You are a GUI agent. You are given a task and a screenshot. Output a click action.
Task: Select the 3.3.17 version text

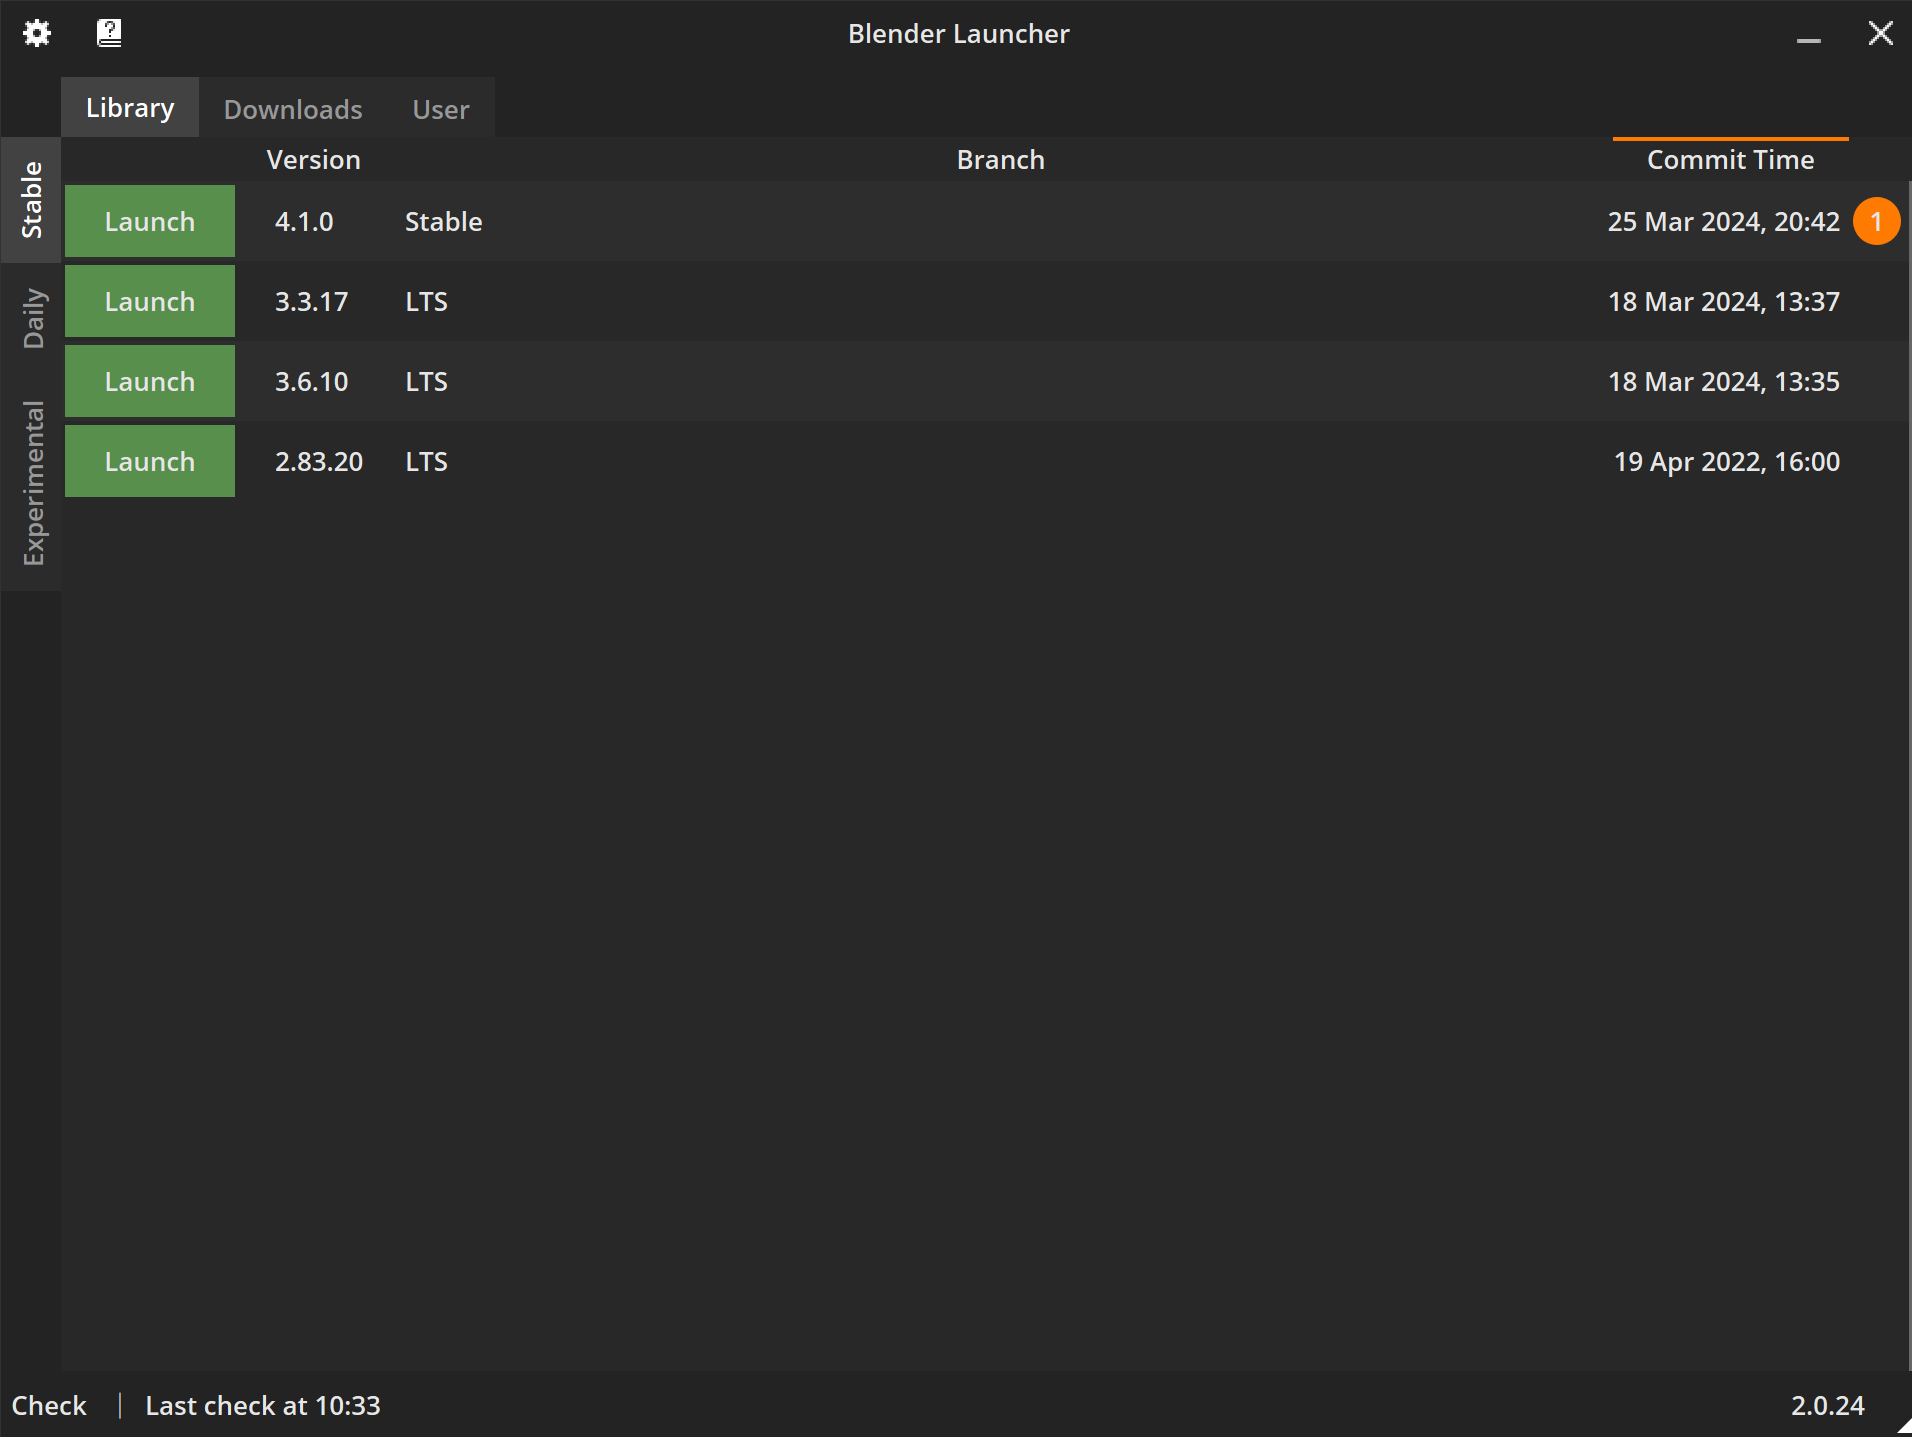pyautogui.click(x=311, y=301)
